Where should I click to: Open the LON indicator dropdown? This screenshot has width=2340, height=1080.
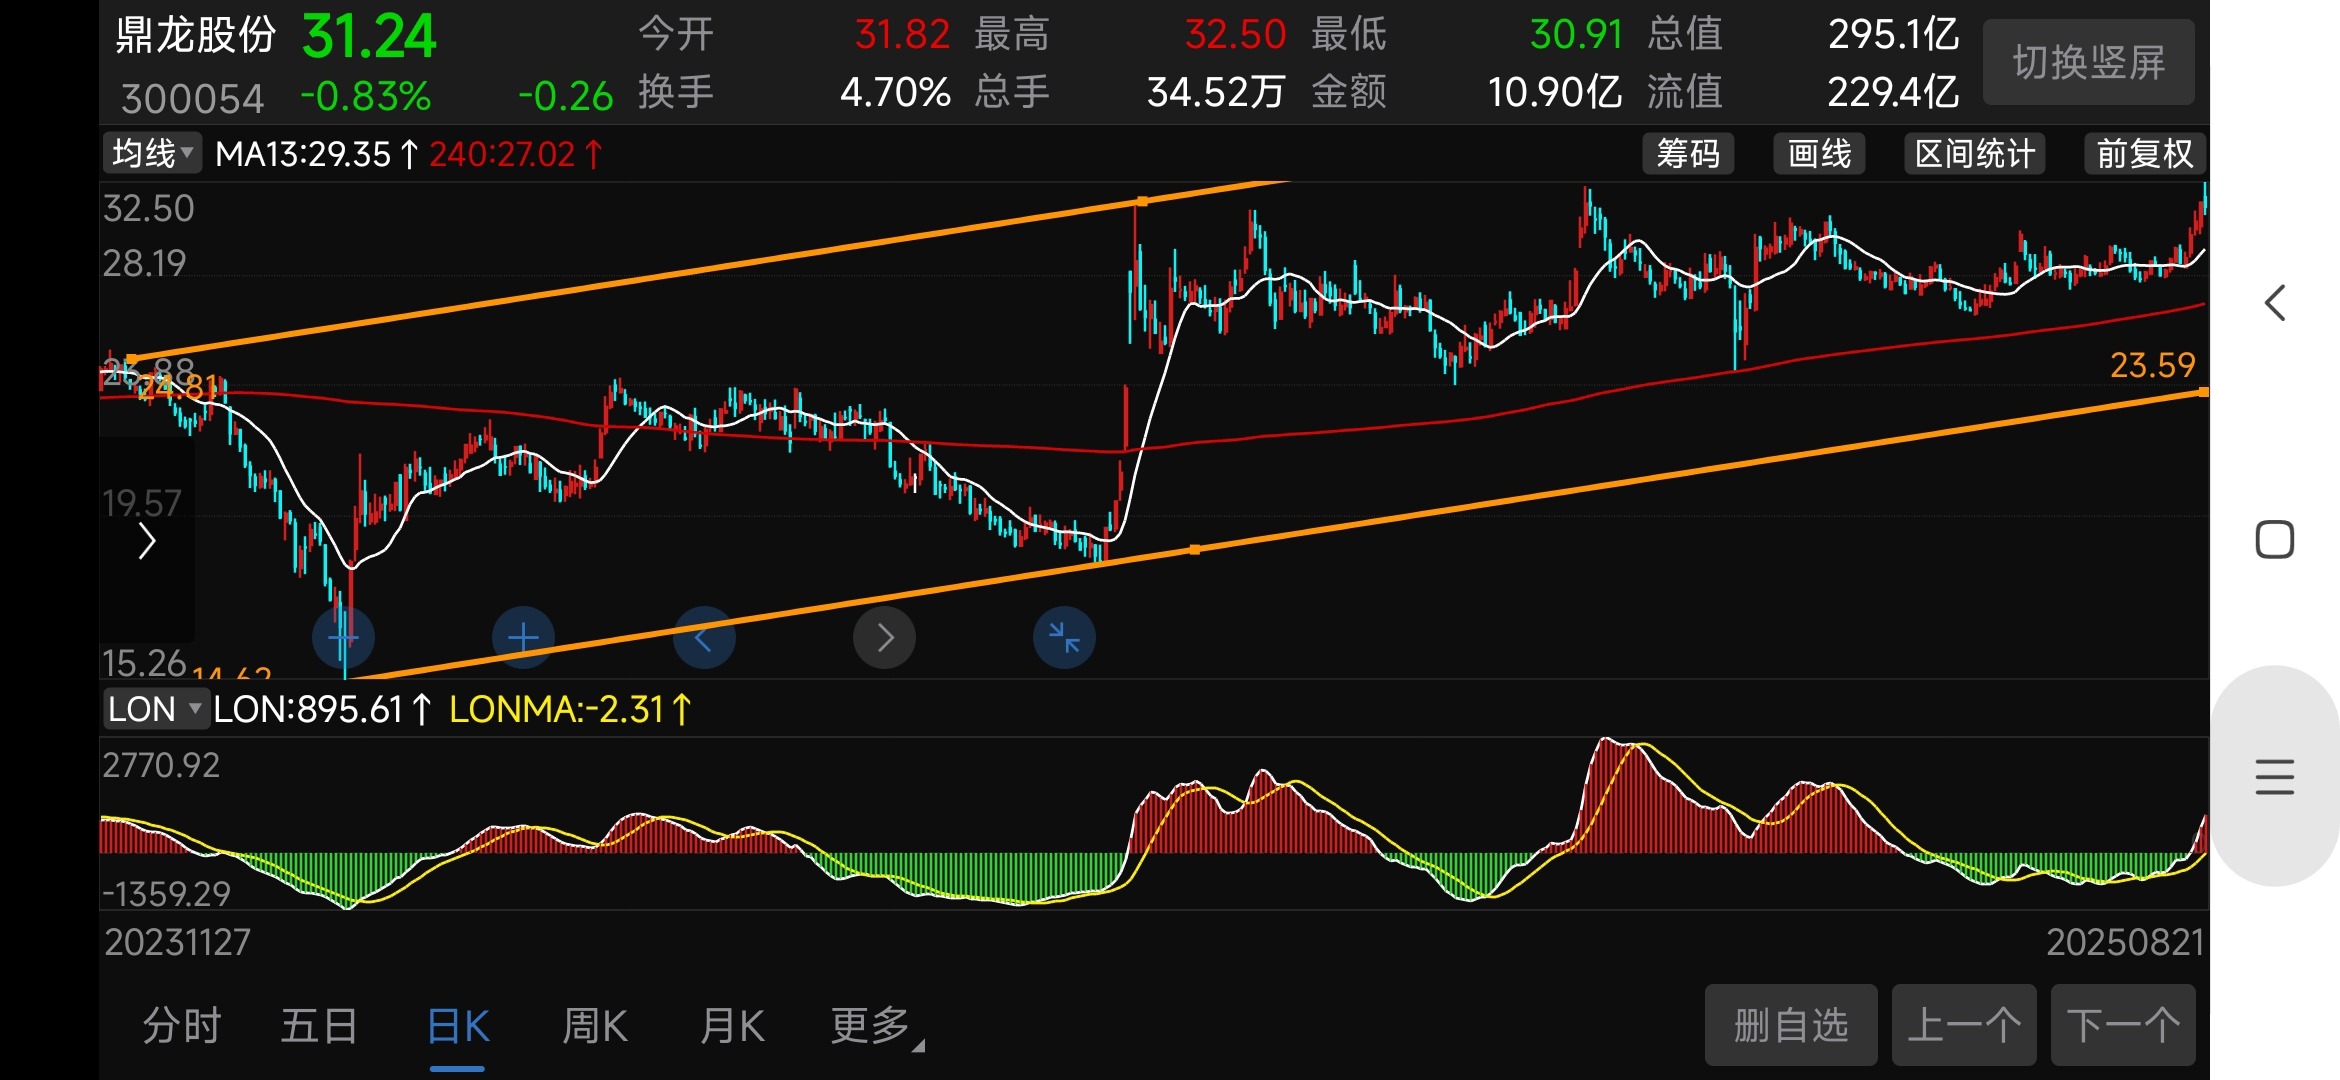[x=156, y=709]
